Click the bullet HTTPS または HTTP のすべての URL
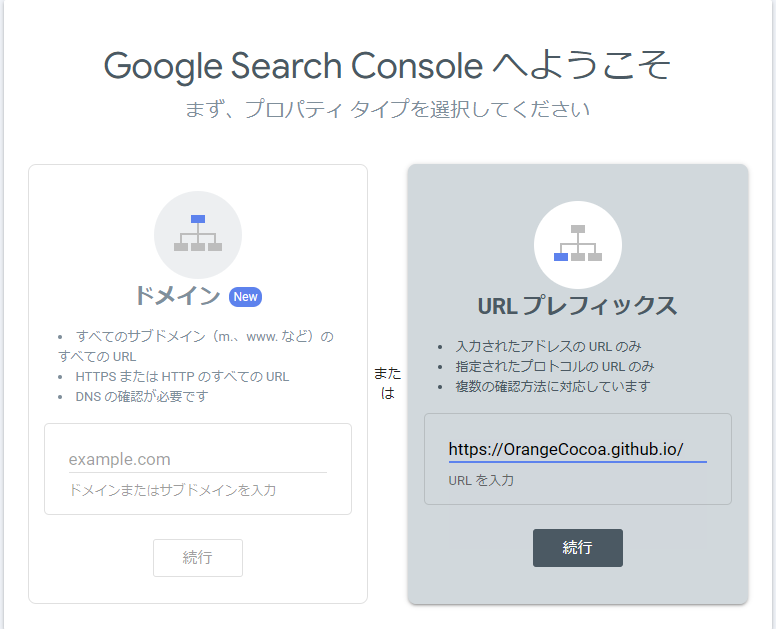Image resolution: width=776 pixels, height=629 pixels. pos(182,377)
